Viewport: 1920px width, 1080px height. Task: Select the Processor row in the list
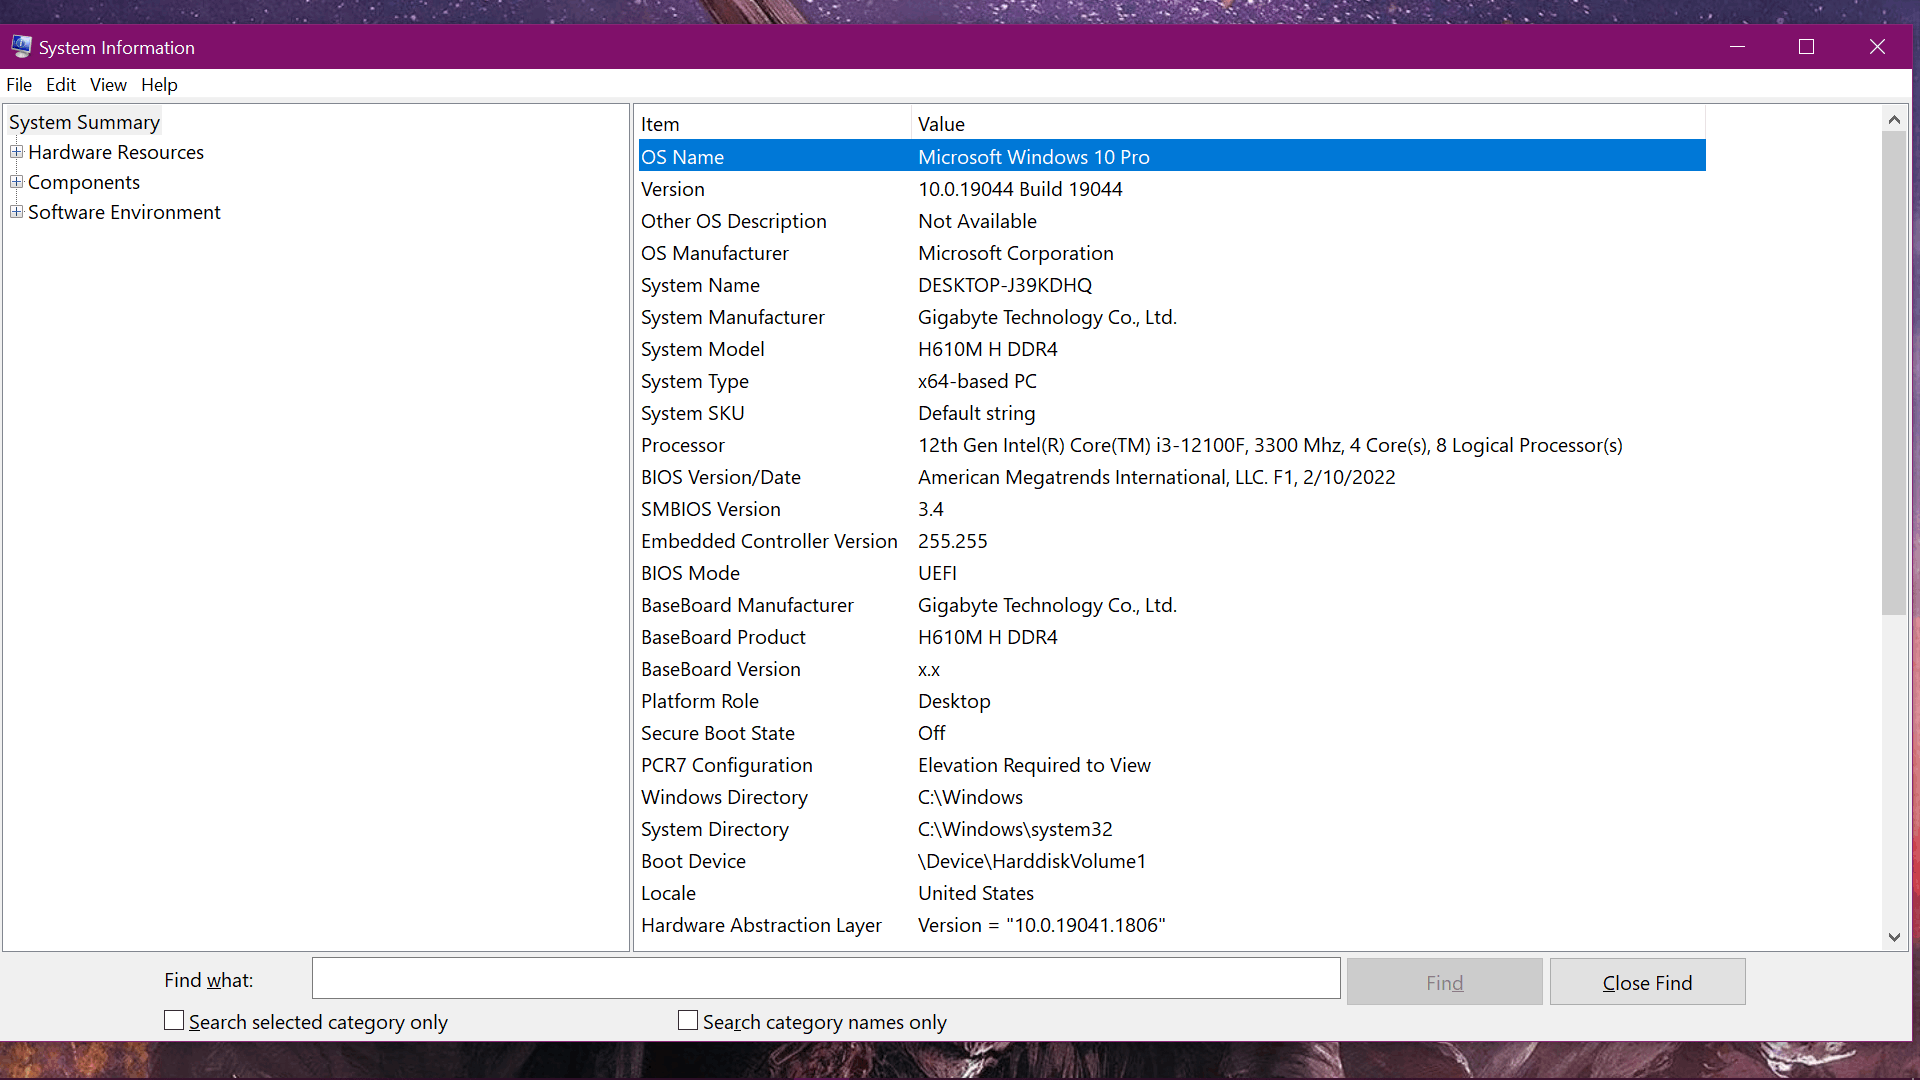(x=683, y=445)
